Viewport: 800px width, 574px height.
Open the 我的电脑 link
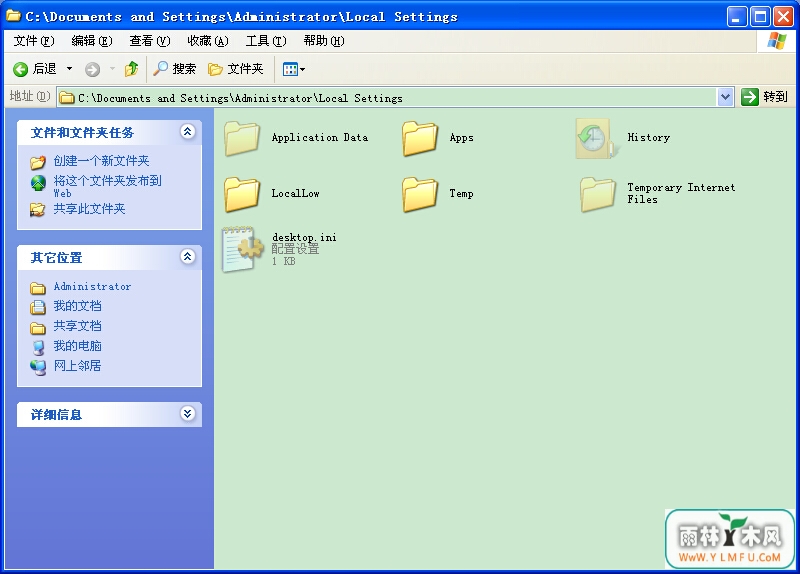(78, 346)
